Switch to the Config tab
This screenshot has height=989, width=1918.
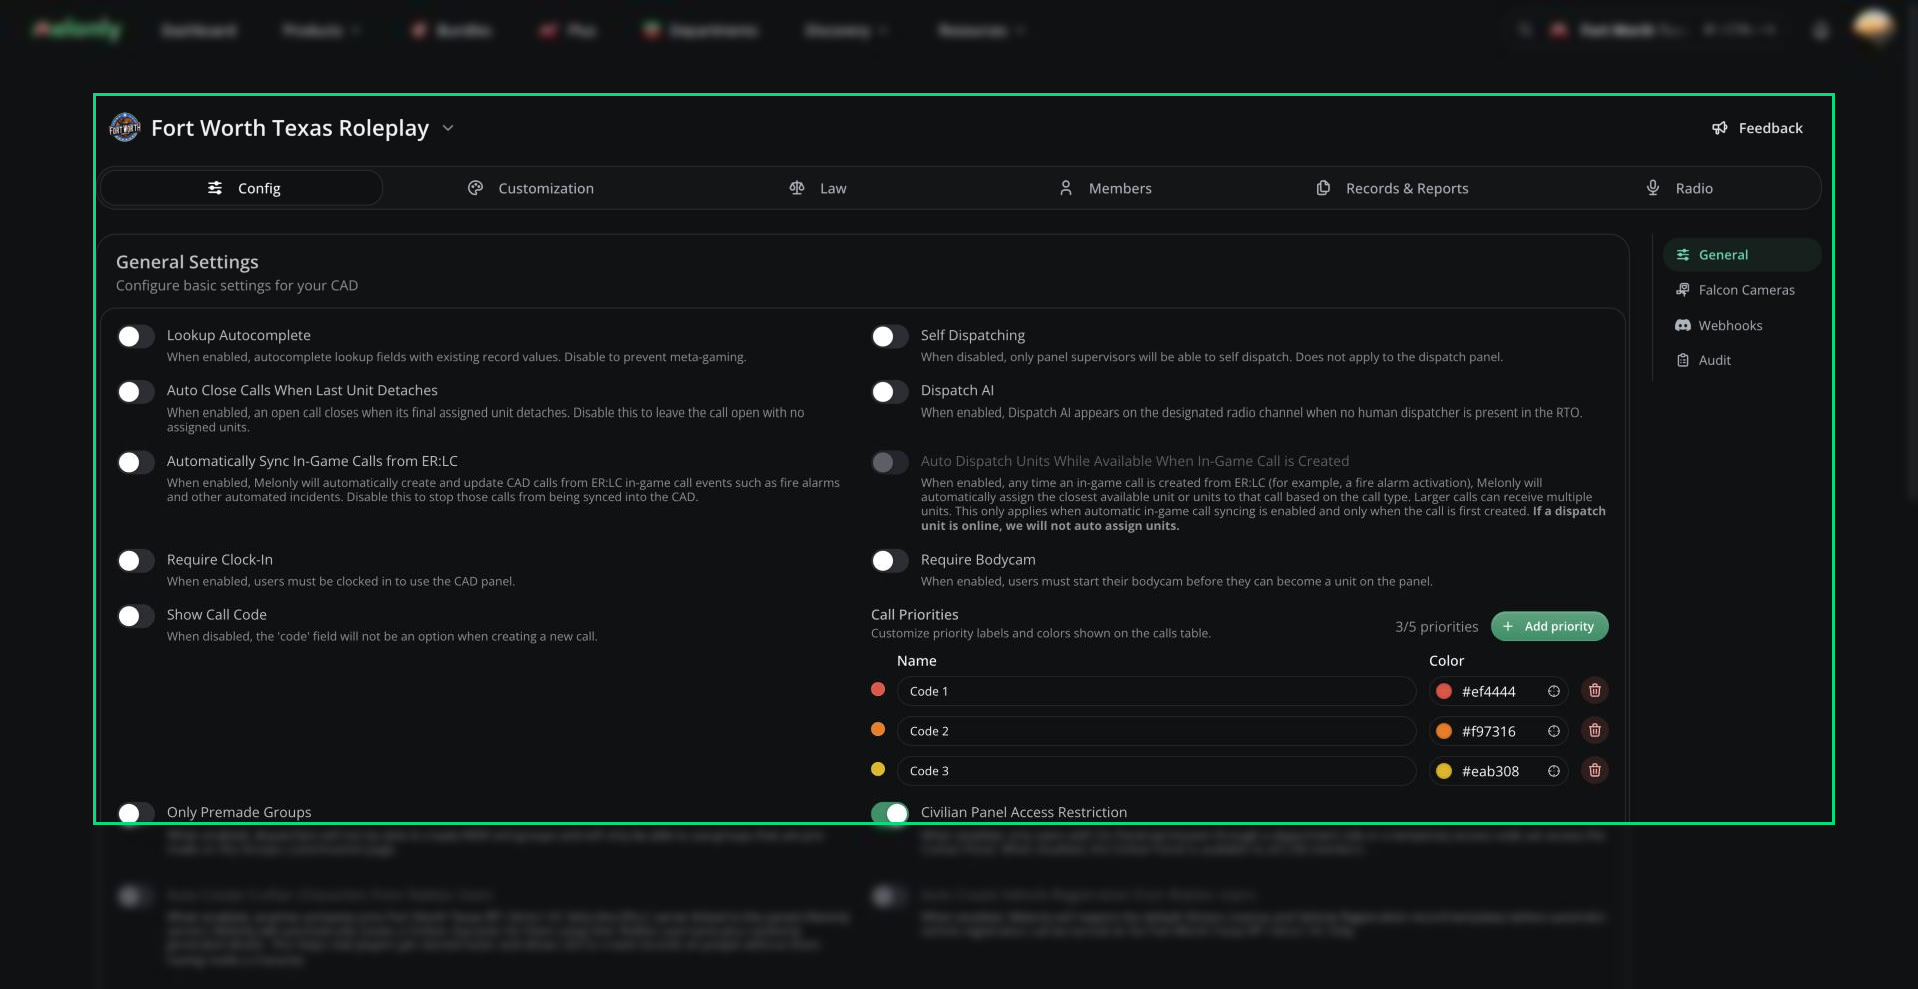(241, 188)
